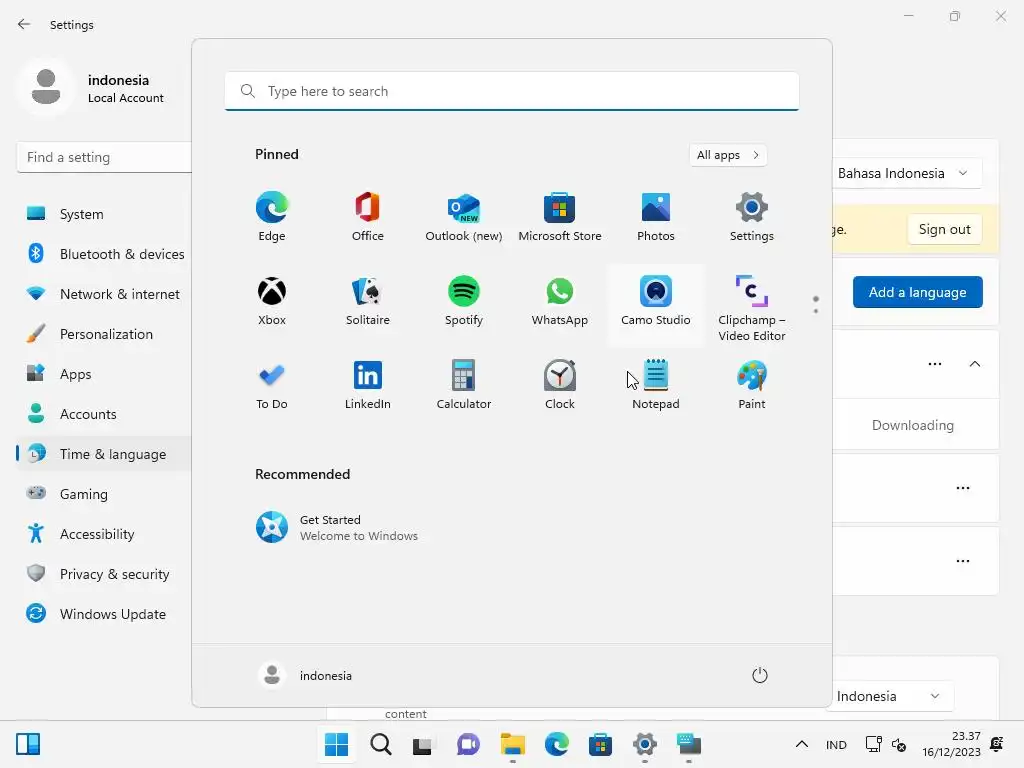Screen dimensions: 1024x768
Task: Launch Clipchamp Video Editor
Action: tap(752, 308)
